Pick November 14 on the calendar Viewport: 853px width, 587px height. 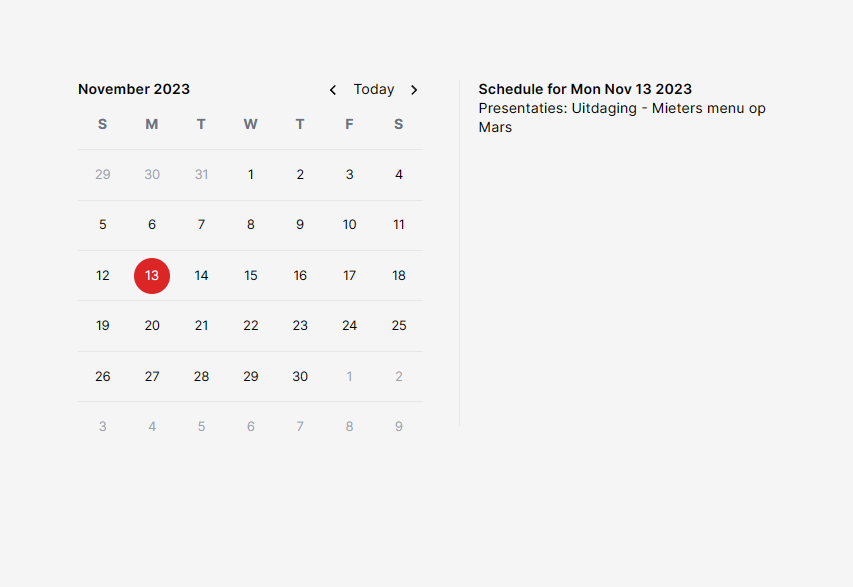pos(201,276)
